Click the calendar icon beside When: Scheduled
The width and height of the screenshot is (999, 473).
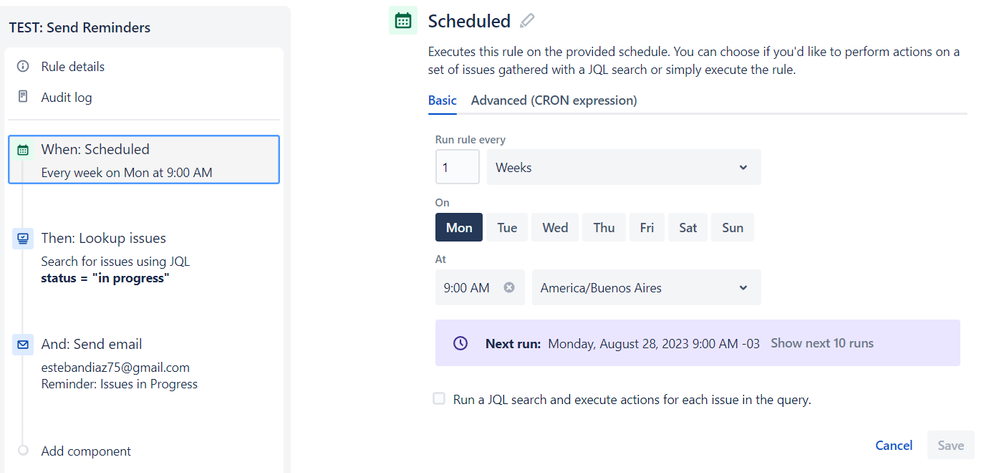[23, 150]
